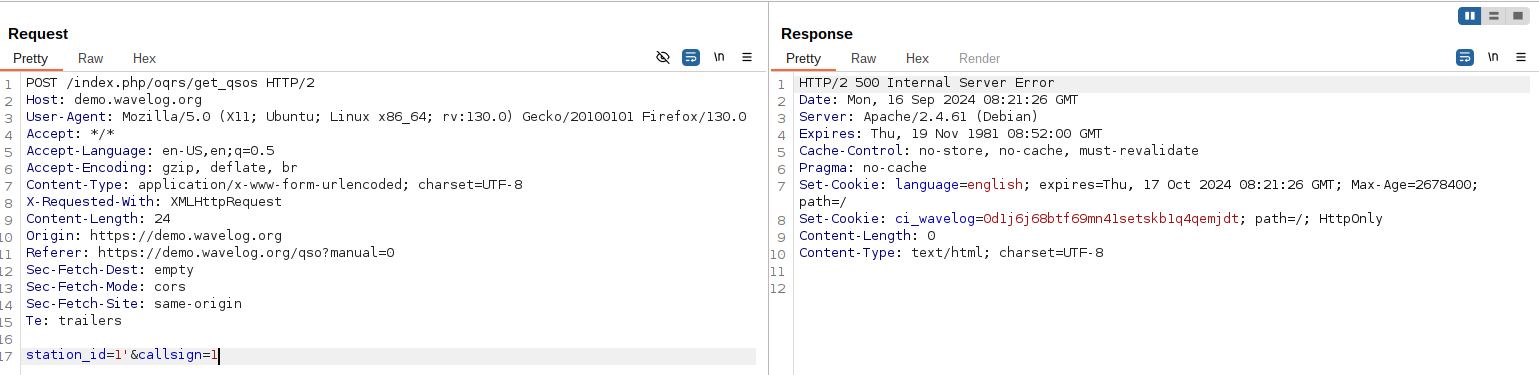Click the Cache-Control response header
Screen dimensions: 1539x375
[x=999, y=151]
